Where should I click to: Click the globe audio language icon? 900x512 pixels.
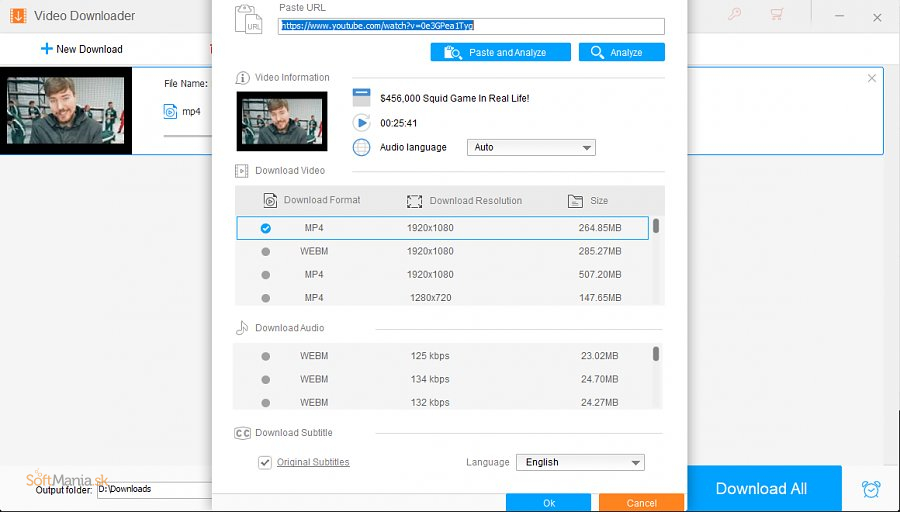click(361, 147)
